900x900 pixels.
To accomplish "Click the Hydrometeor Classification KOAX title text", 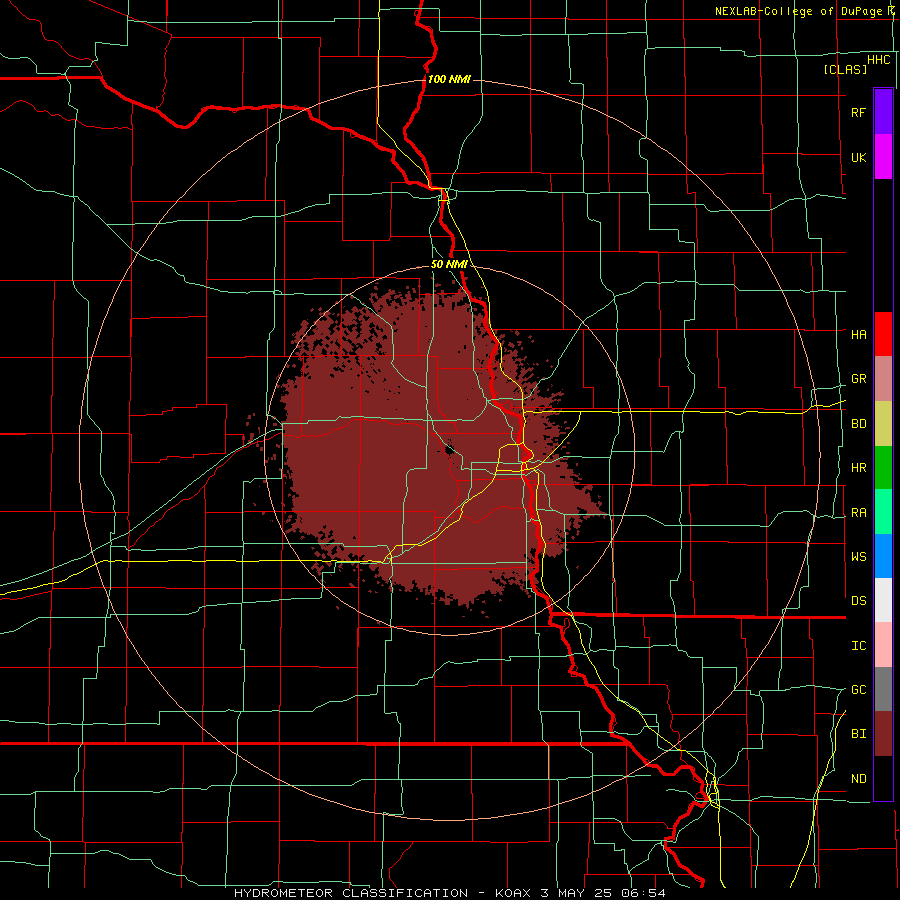I will point(450,893).
